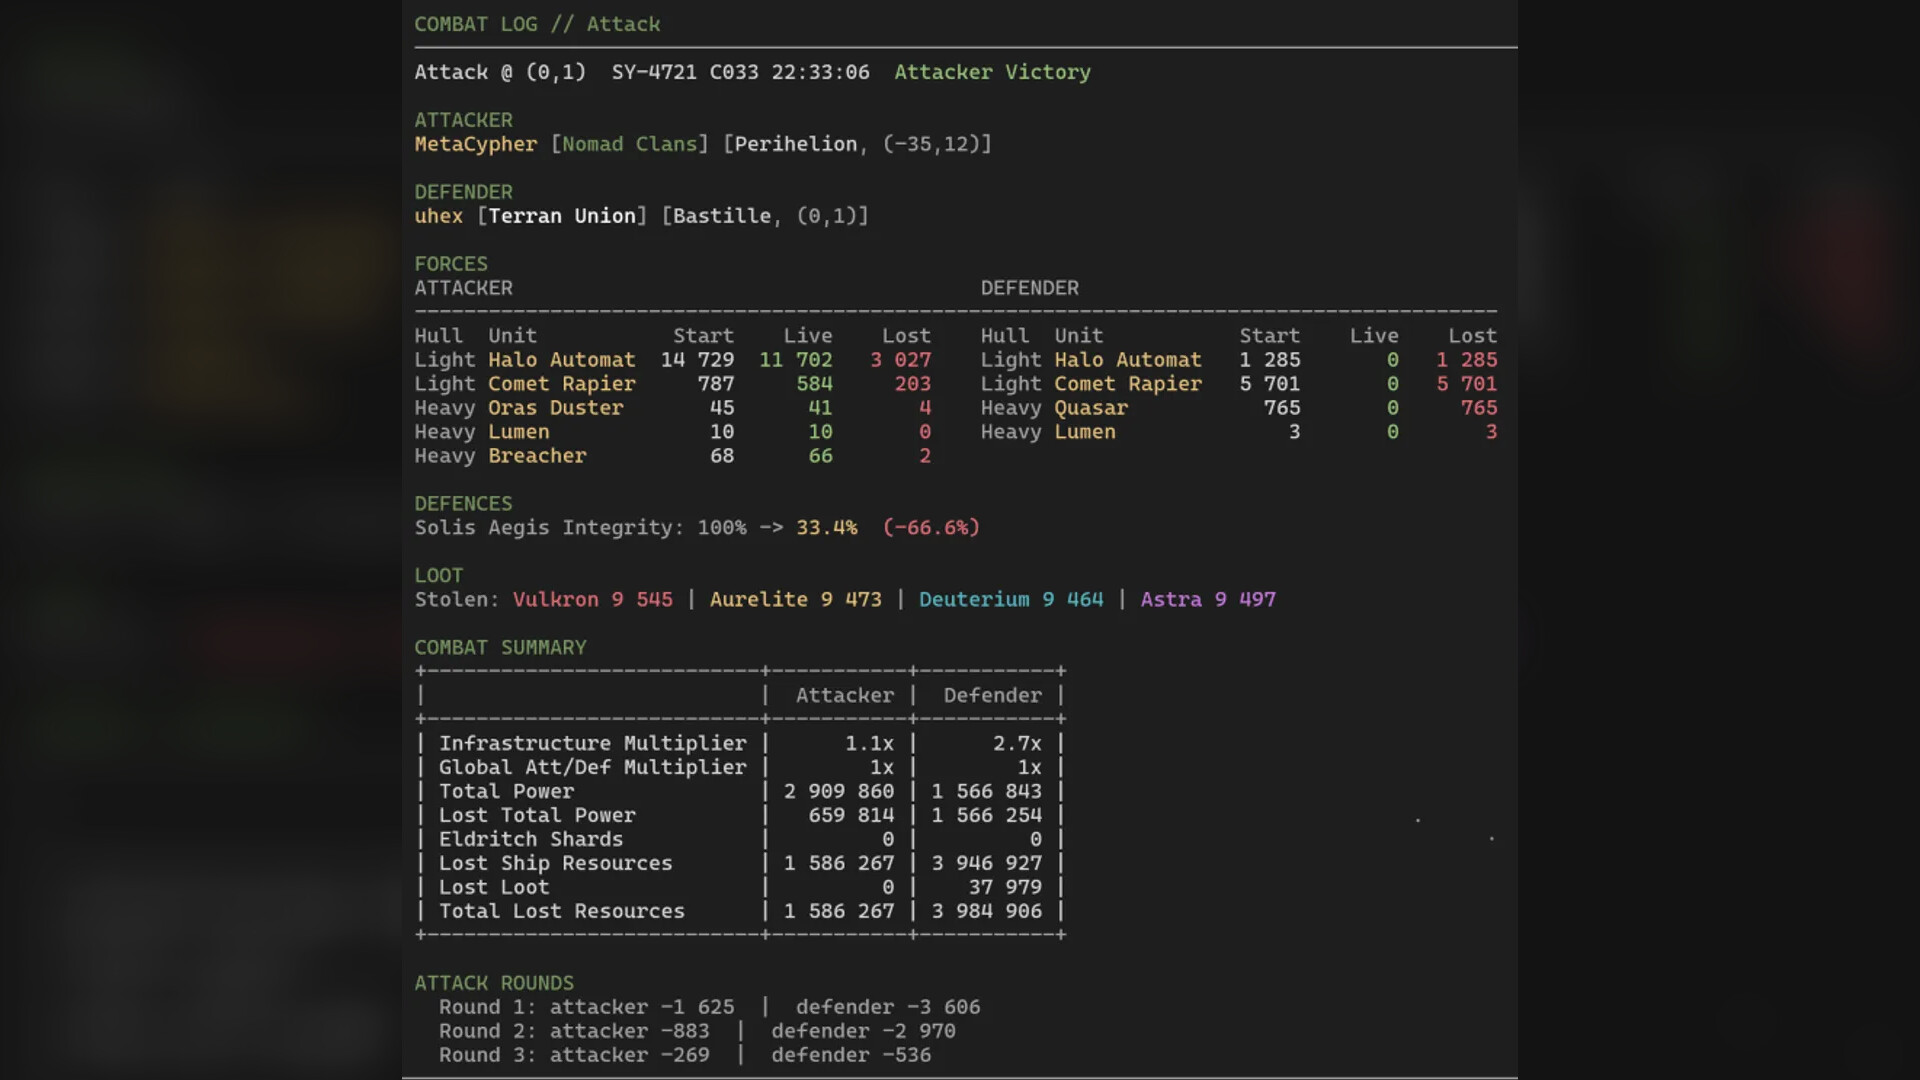Viewport: 1920px width, 1080px height.
Task: Click defender total lost 3 984 906
Action: 986,912
